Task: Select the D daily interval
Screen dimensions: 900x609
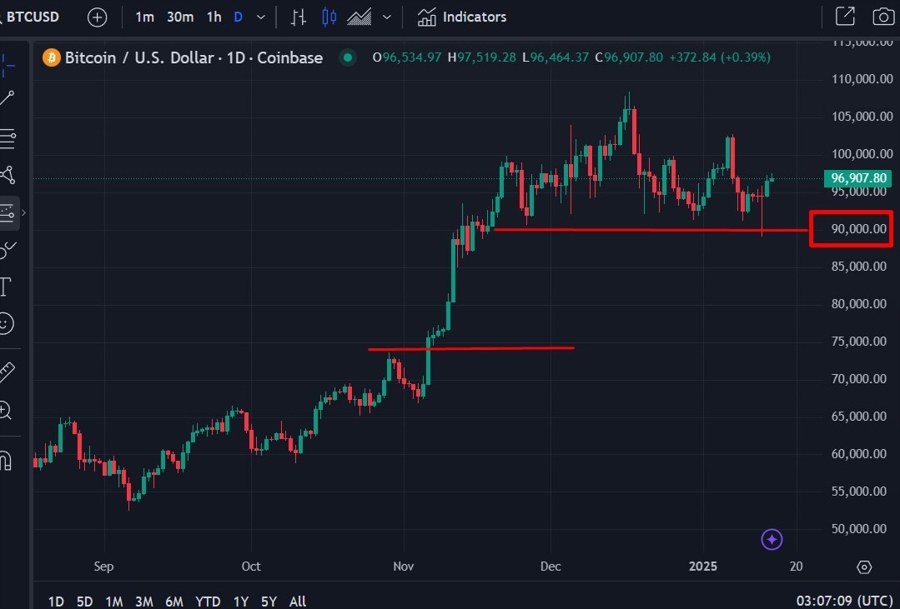Action: pos(238,17)
